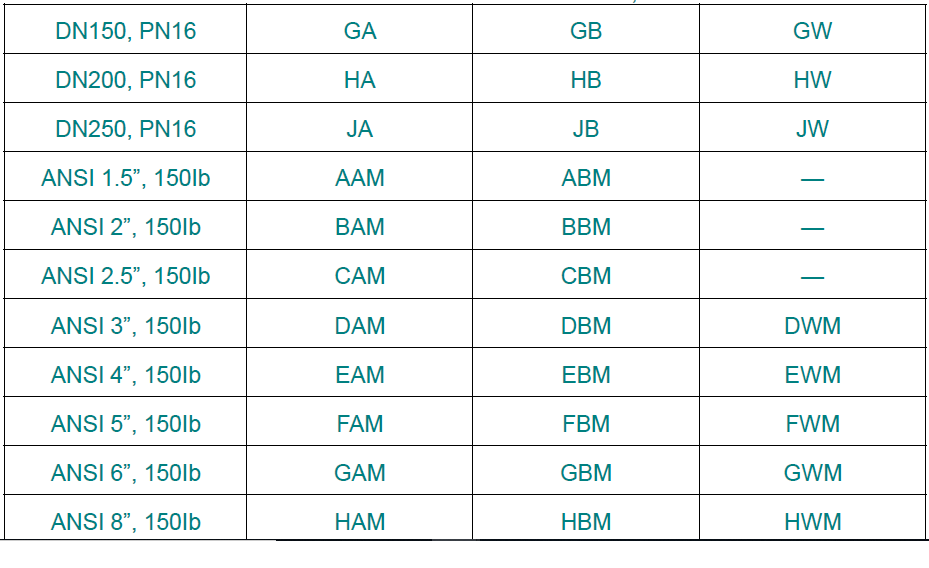Click the HB code cell
929x568 pixels.
[x=586, y=80]
